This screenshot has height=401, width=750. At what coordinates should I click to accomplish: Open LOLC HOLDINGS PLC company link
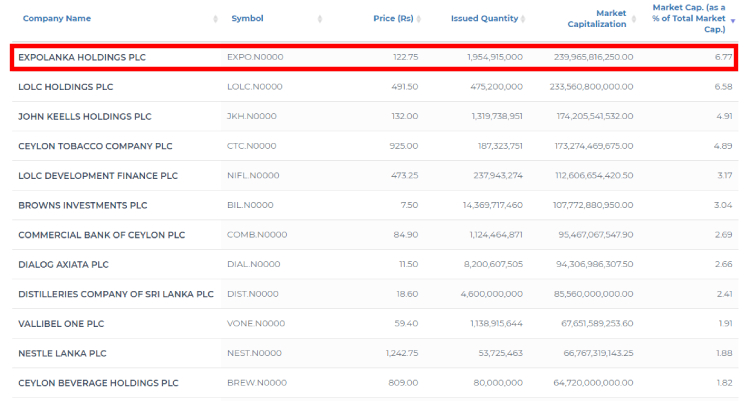(66, 87)
